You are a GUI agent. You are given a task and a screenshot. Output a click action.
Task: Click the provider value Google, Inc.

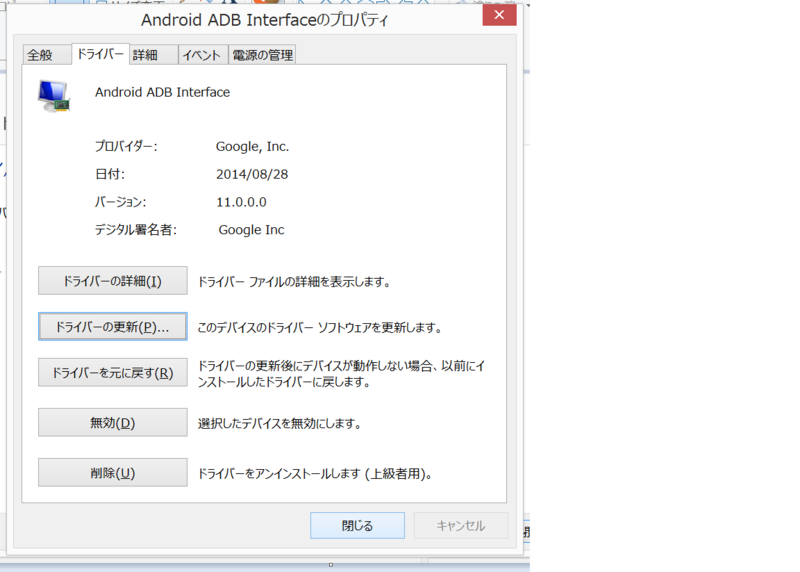[x=252, y=146]
